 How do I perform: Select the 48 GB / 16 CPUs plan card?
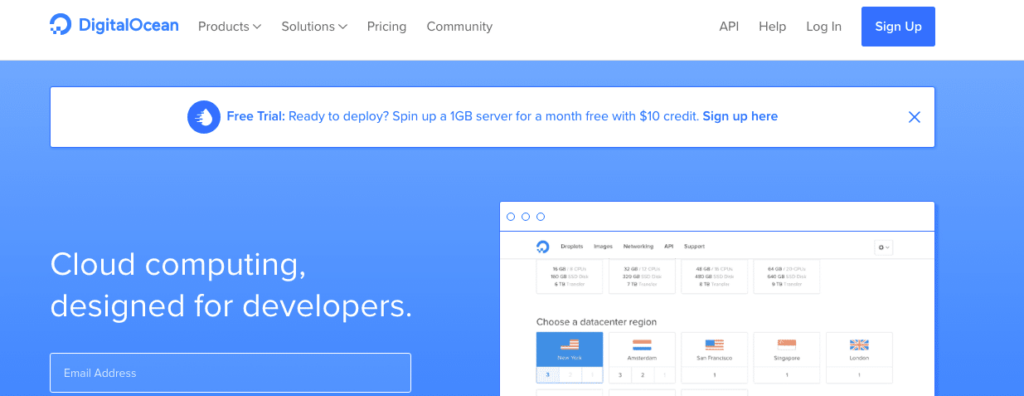pos(714,276)
